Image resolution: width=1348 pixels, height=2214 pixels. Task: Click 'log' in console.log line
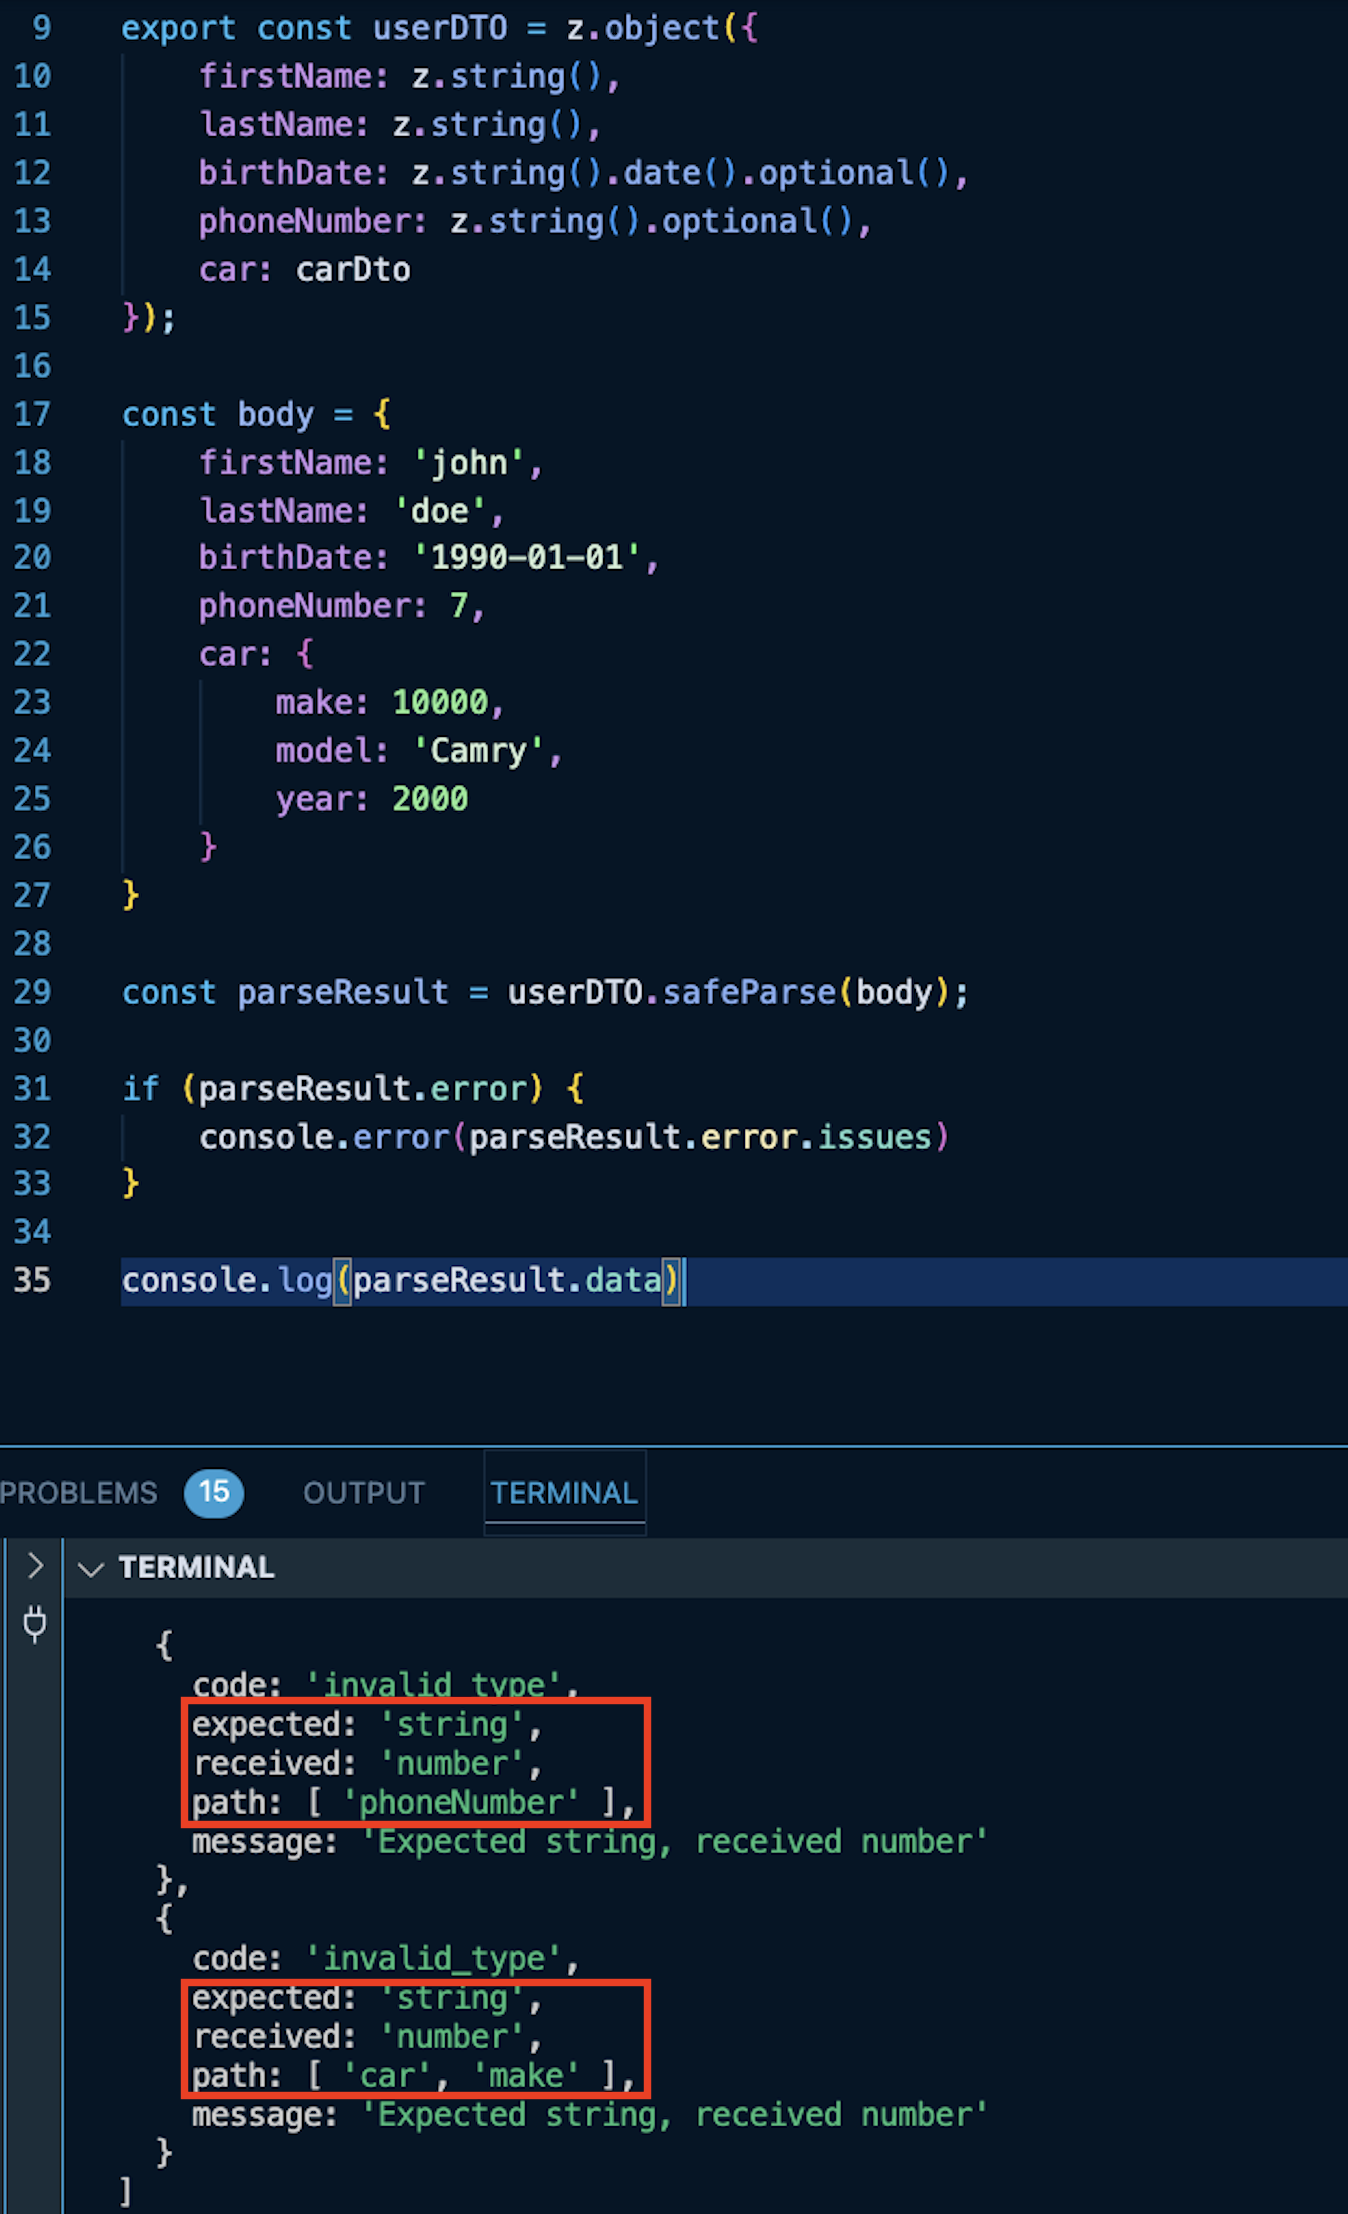pyautogui.click(x=305, y=1280)
